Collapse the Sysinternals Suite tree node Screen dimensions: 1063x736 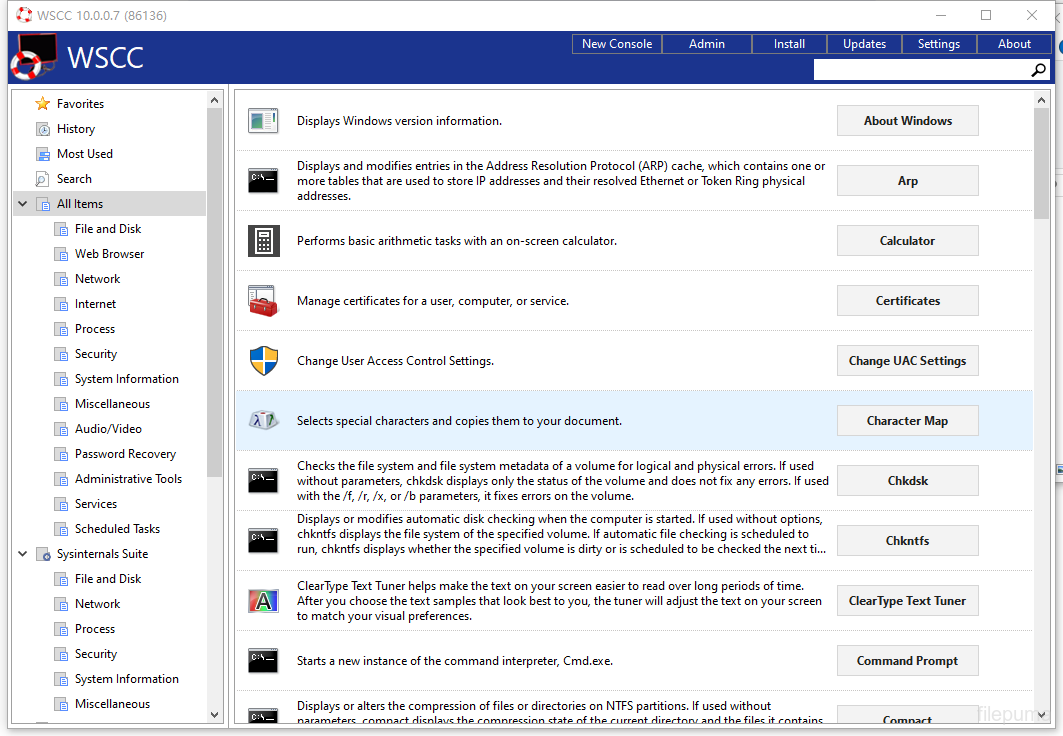pyautogui.click(x=22, y=554)
